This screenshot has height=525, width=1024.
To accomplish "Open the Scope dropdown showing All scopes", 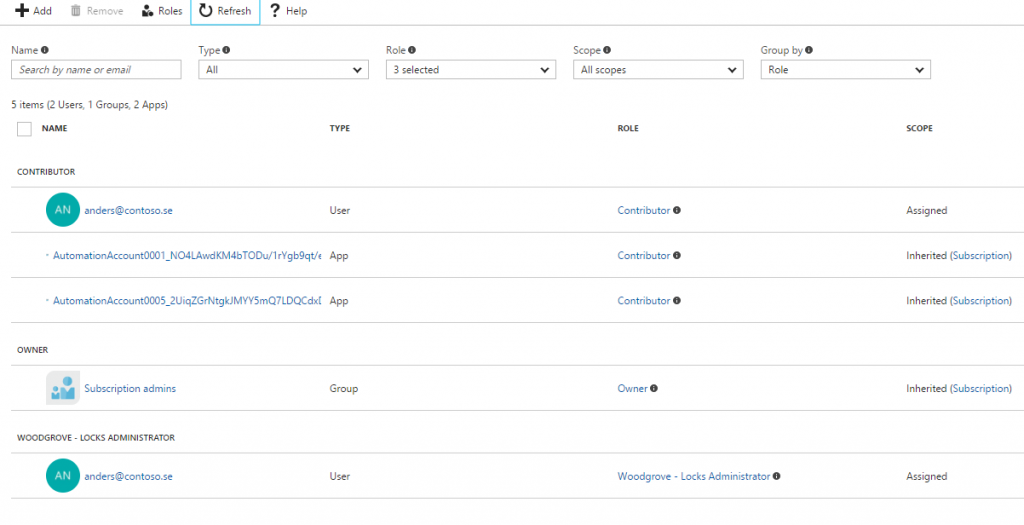I will point(658,69).
